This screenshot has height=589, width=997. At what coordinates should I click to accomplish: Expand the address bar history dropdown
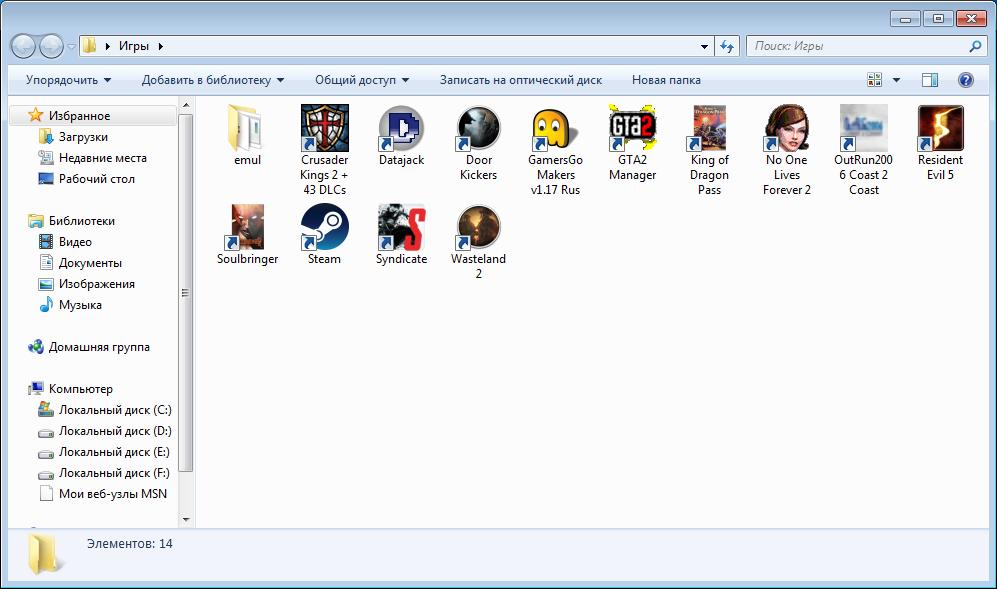(x=704, y=46)
